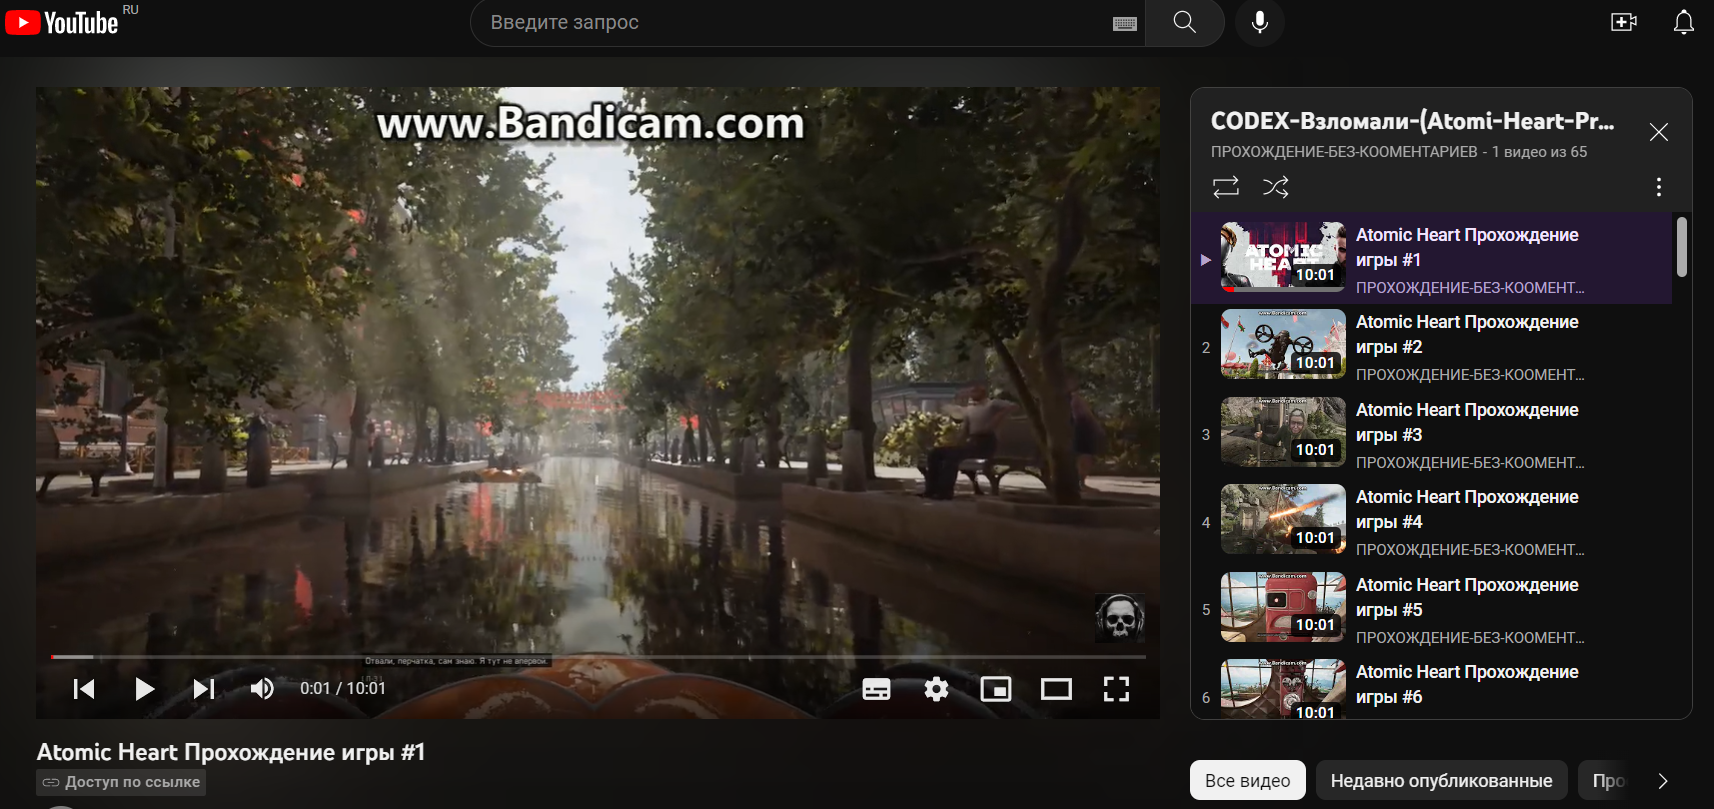Go to the previous video
The height and width of the screenshot is (809, 1714).
click(84, 688)
